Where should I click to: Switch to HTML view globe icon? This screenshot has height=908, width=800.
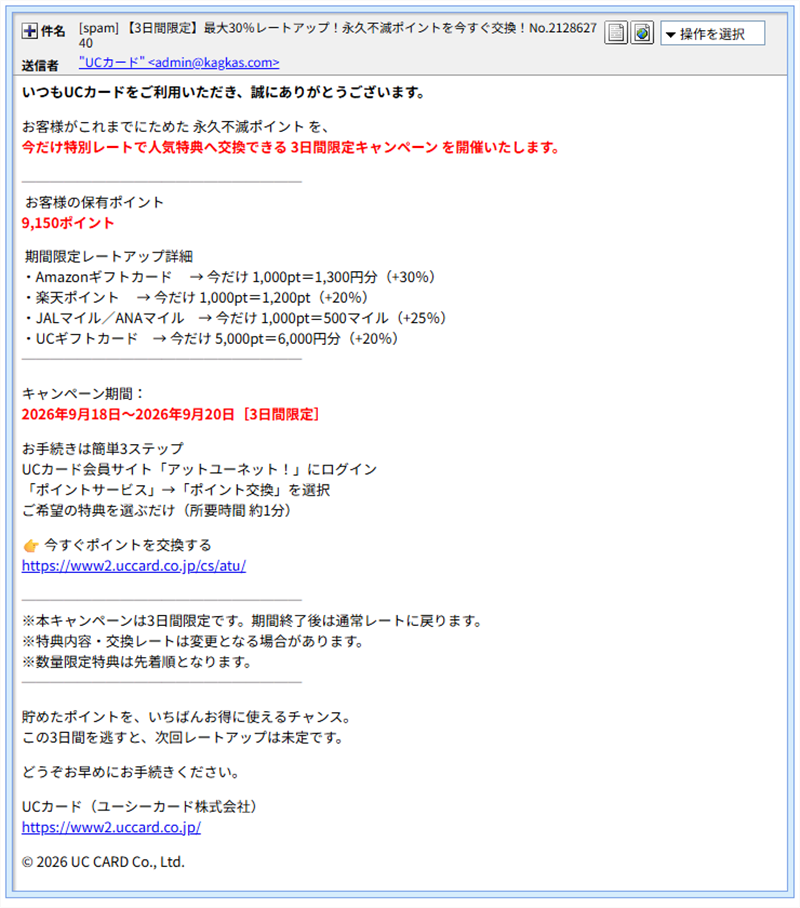tap(642, 33)
